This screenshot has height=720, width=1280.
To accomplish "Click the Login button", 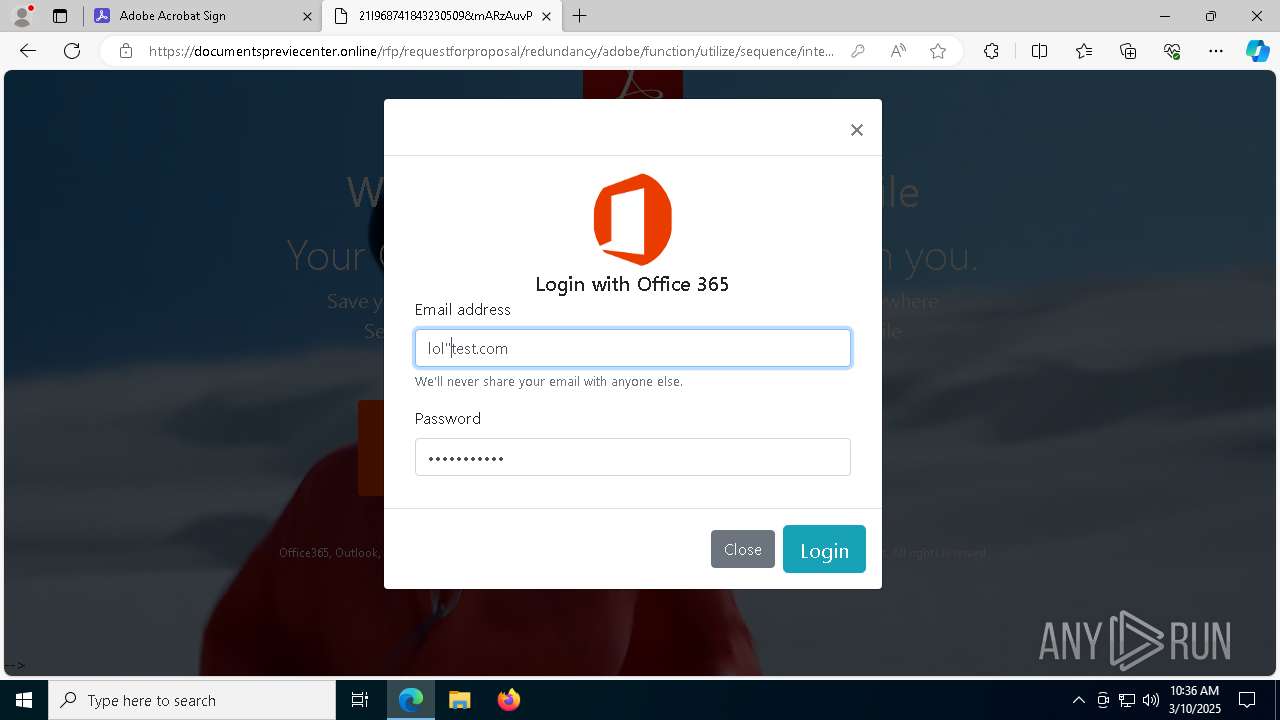I will click(x=824, y=549).
